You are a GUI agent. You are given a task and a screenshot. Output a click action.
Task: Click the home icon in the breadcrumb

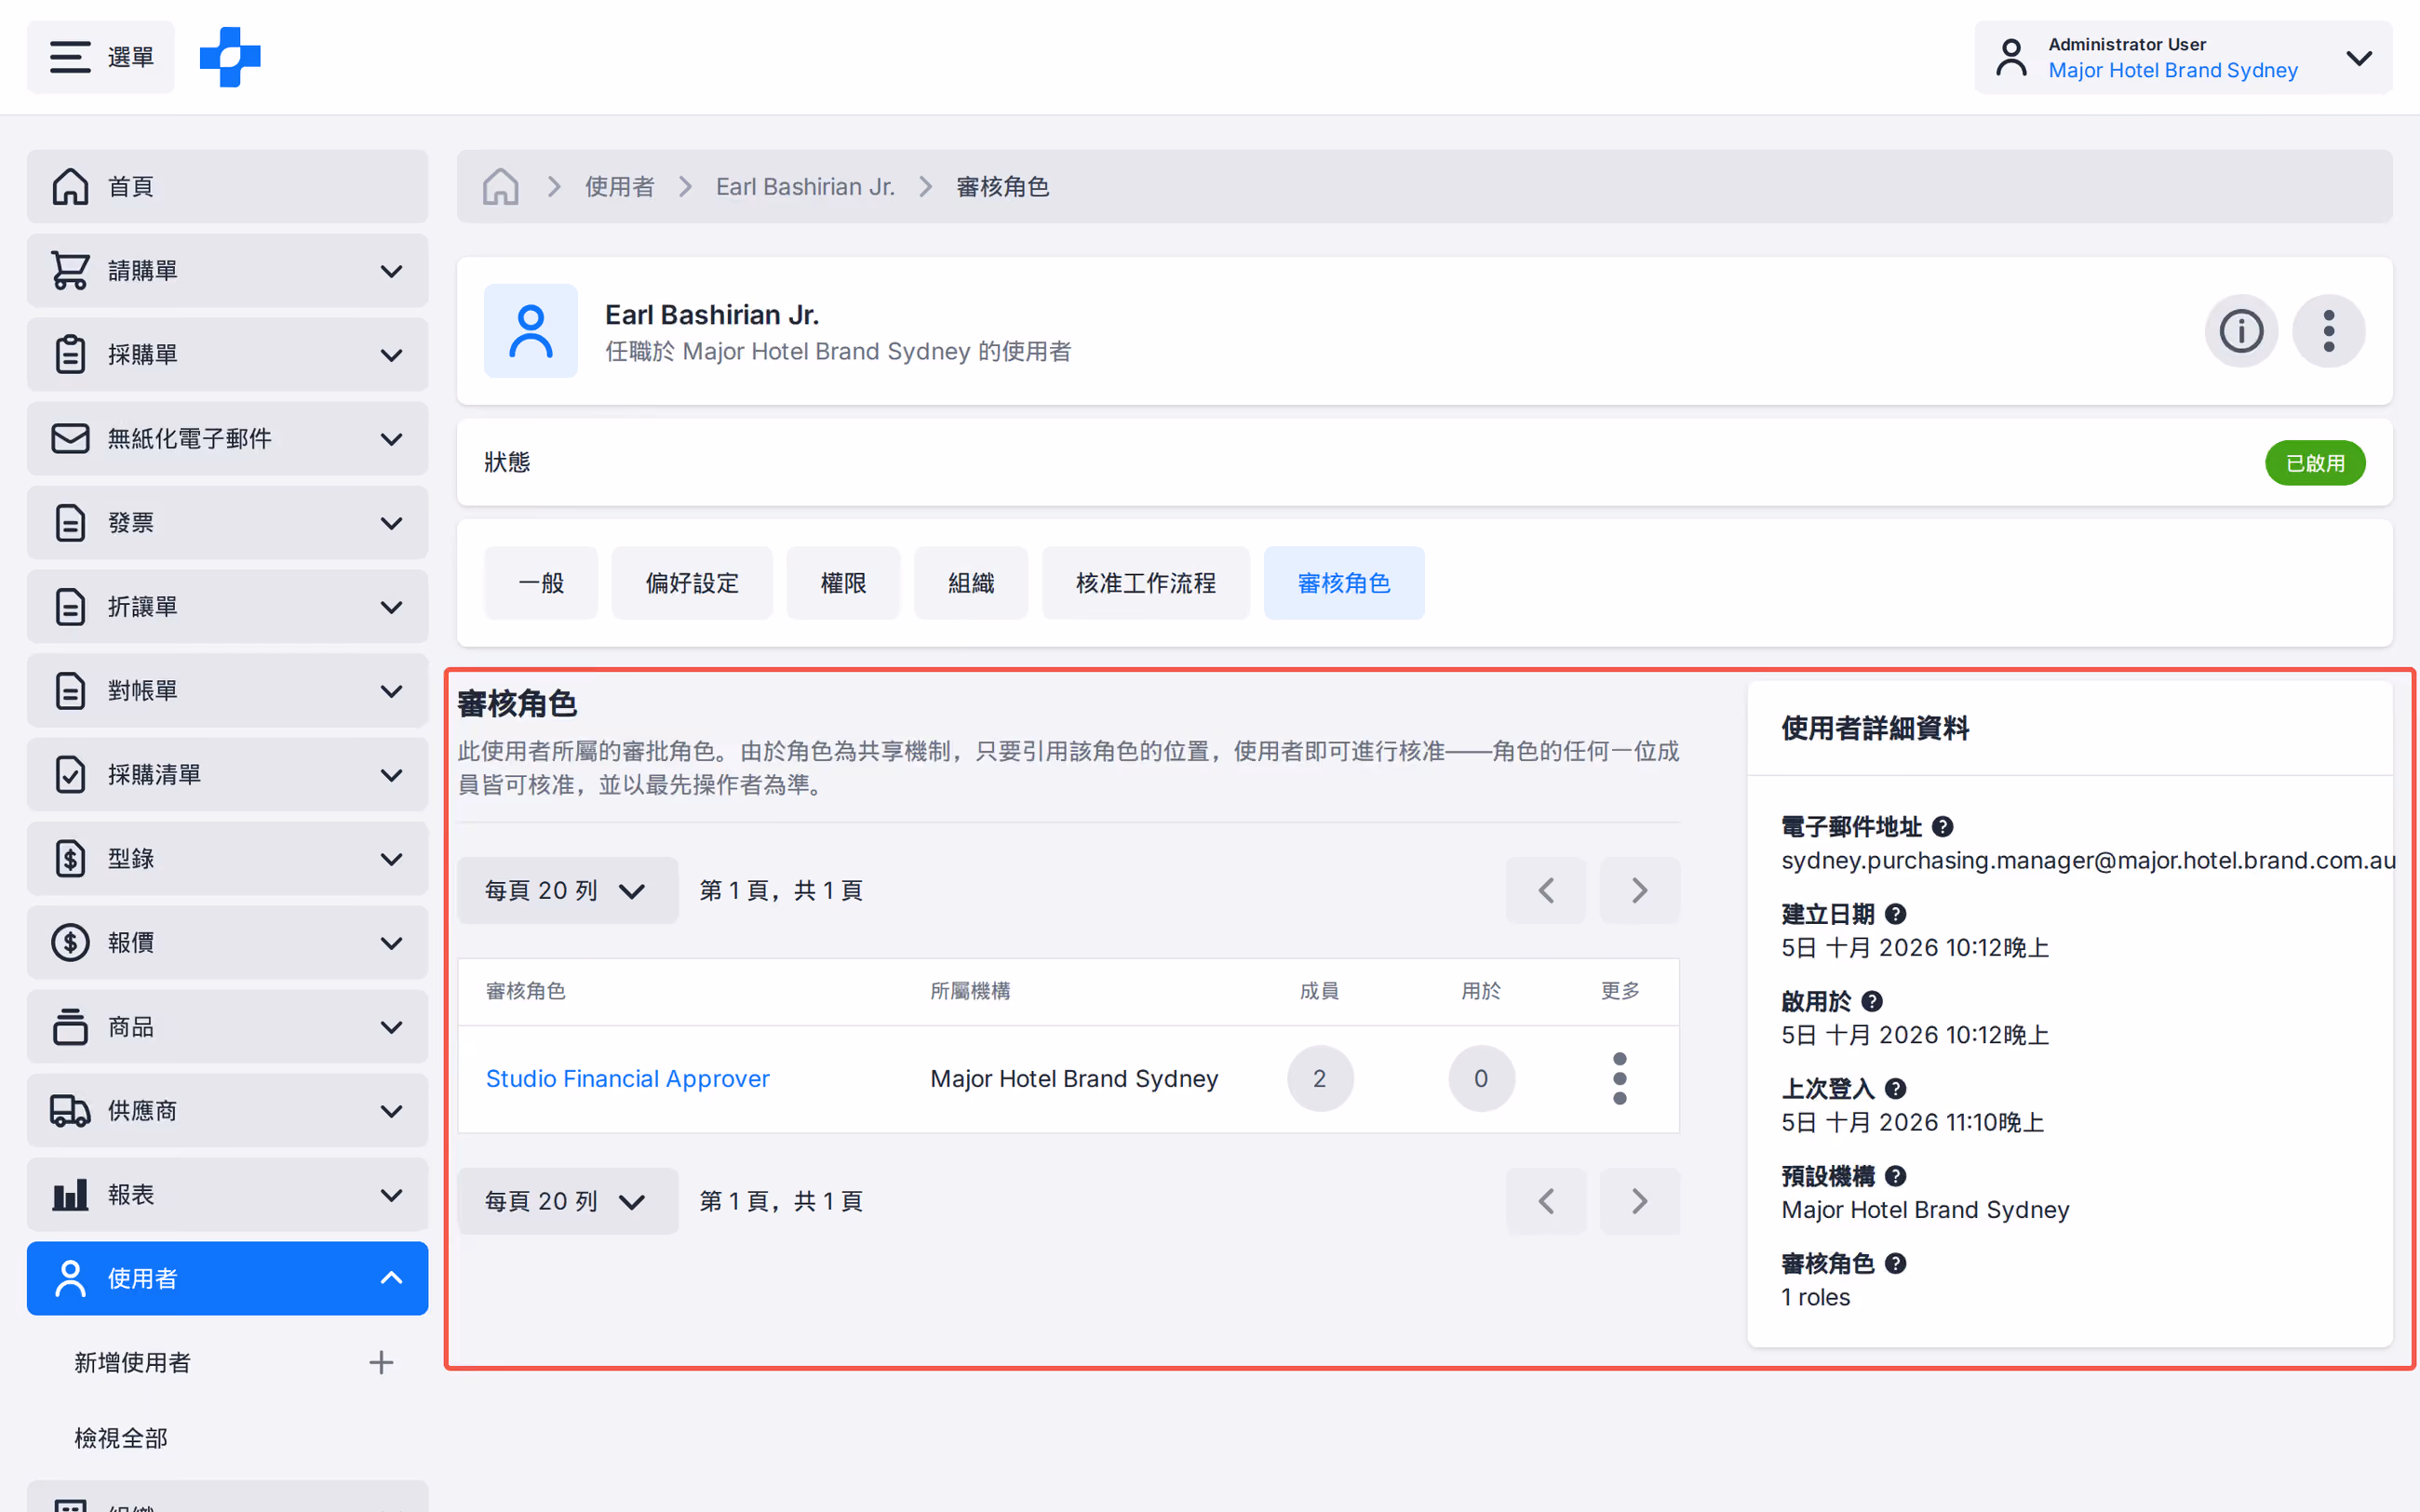pyautogui.click(x=501, y=187)
